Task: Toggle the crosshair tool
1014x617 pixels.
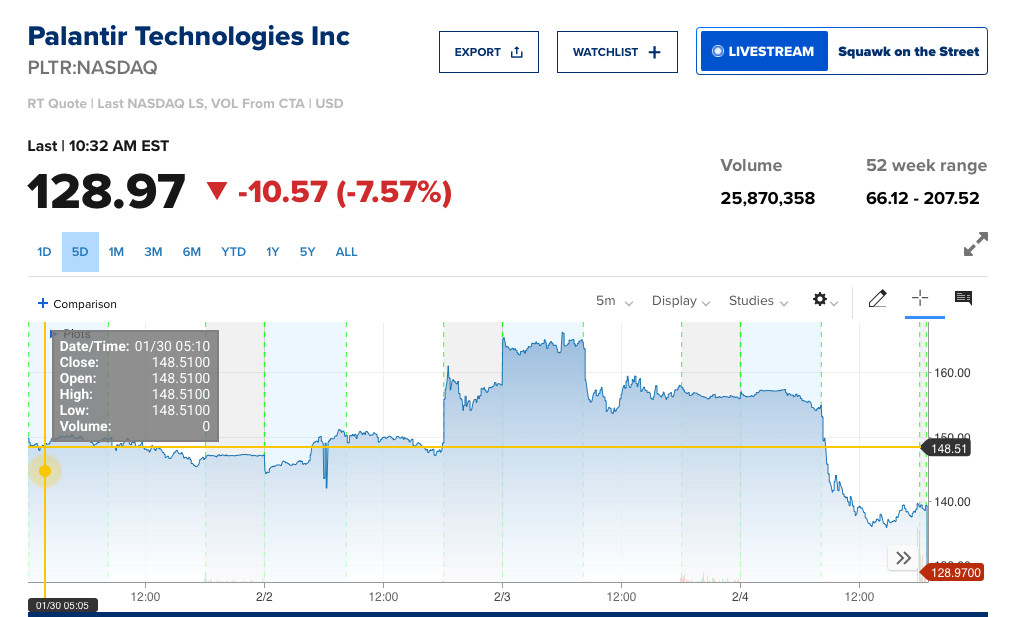Action: tap(921, 299)
